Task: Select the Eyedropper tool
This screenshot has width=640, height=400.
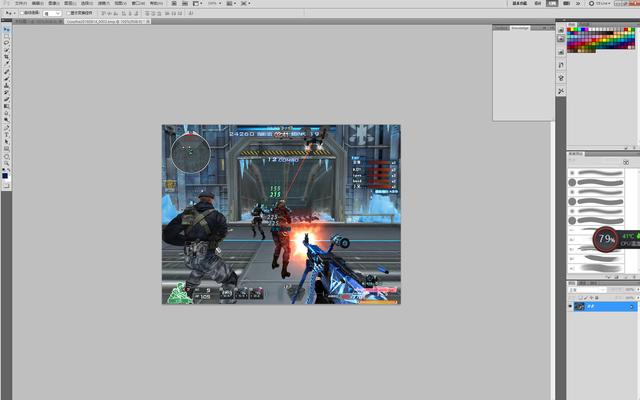Action: click(7, 63)
